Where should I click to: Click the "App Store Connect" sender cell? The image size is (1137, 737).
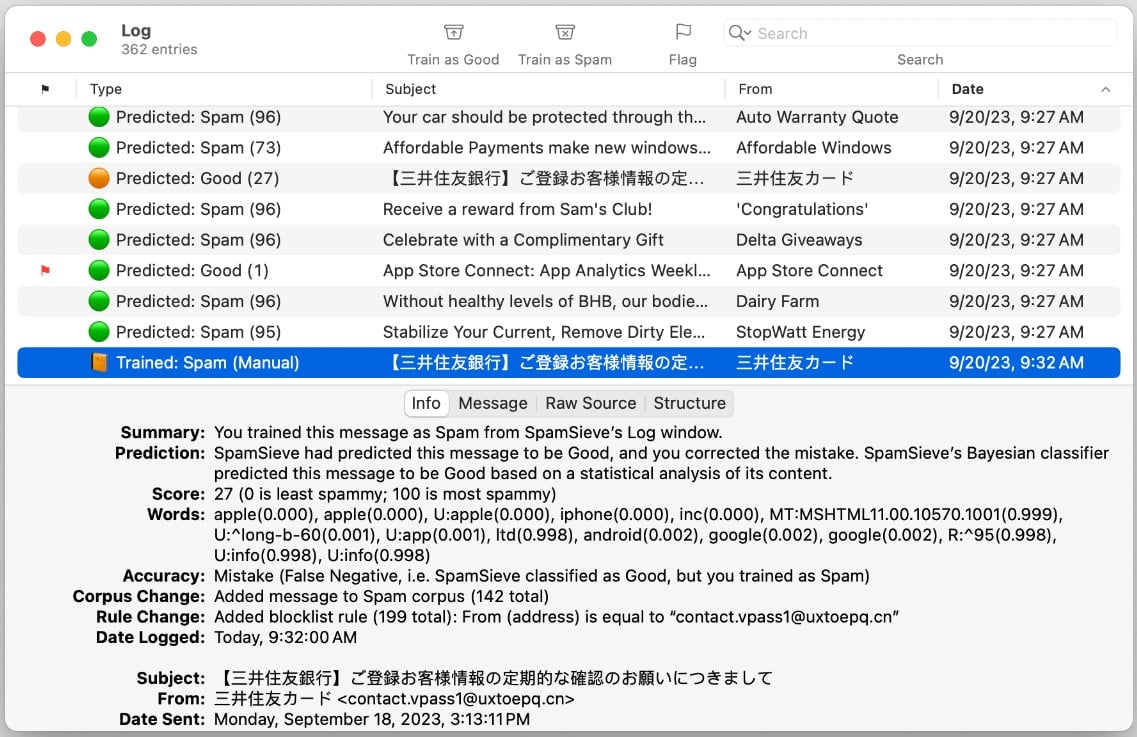coord(809,271)
